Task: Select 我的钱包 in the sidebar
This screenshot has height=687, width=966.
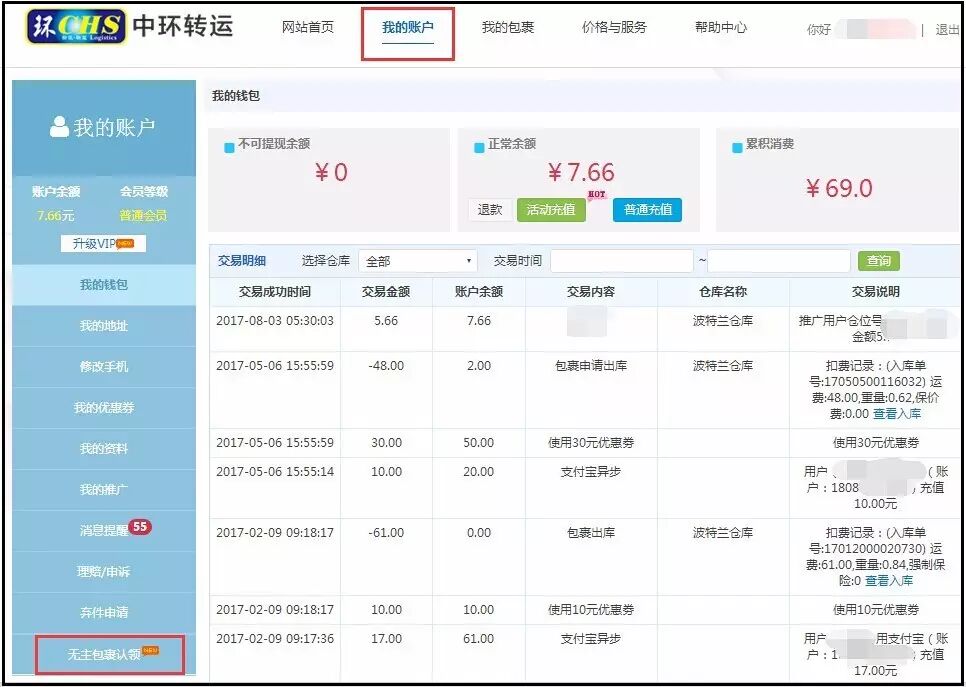Action: (x=104, y=285)
